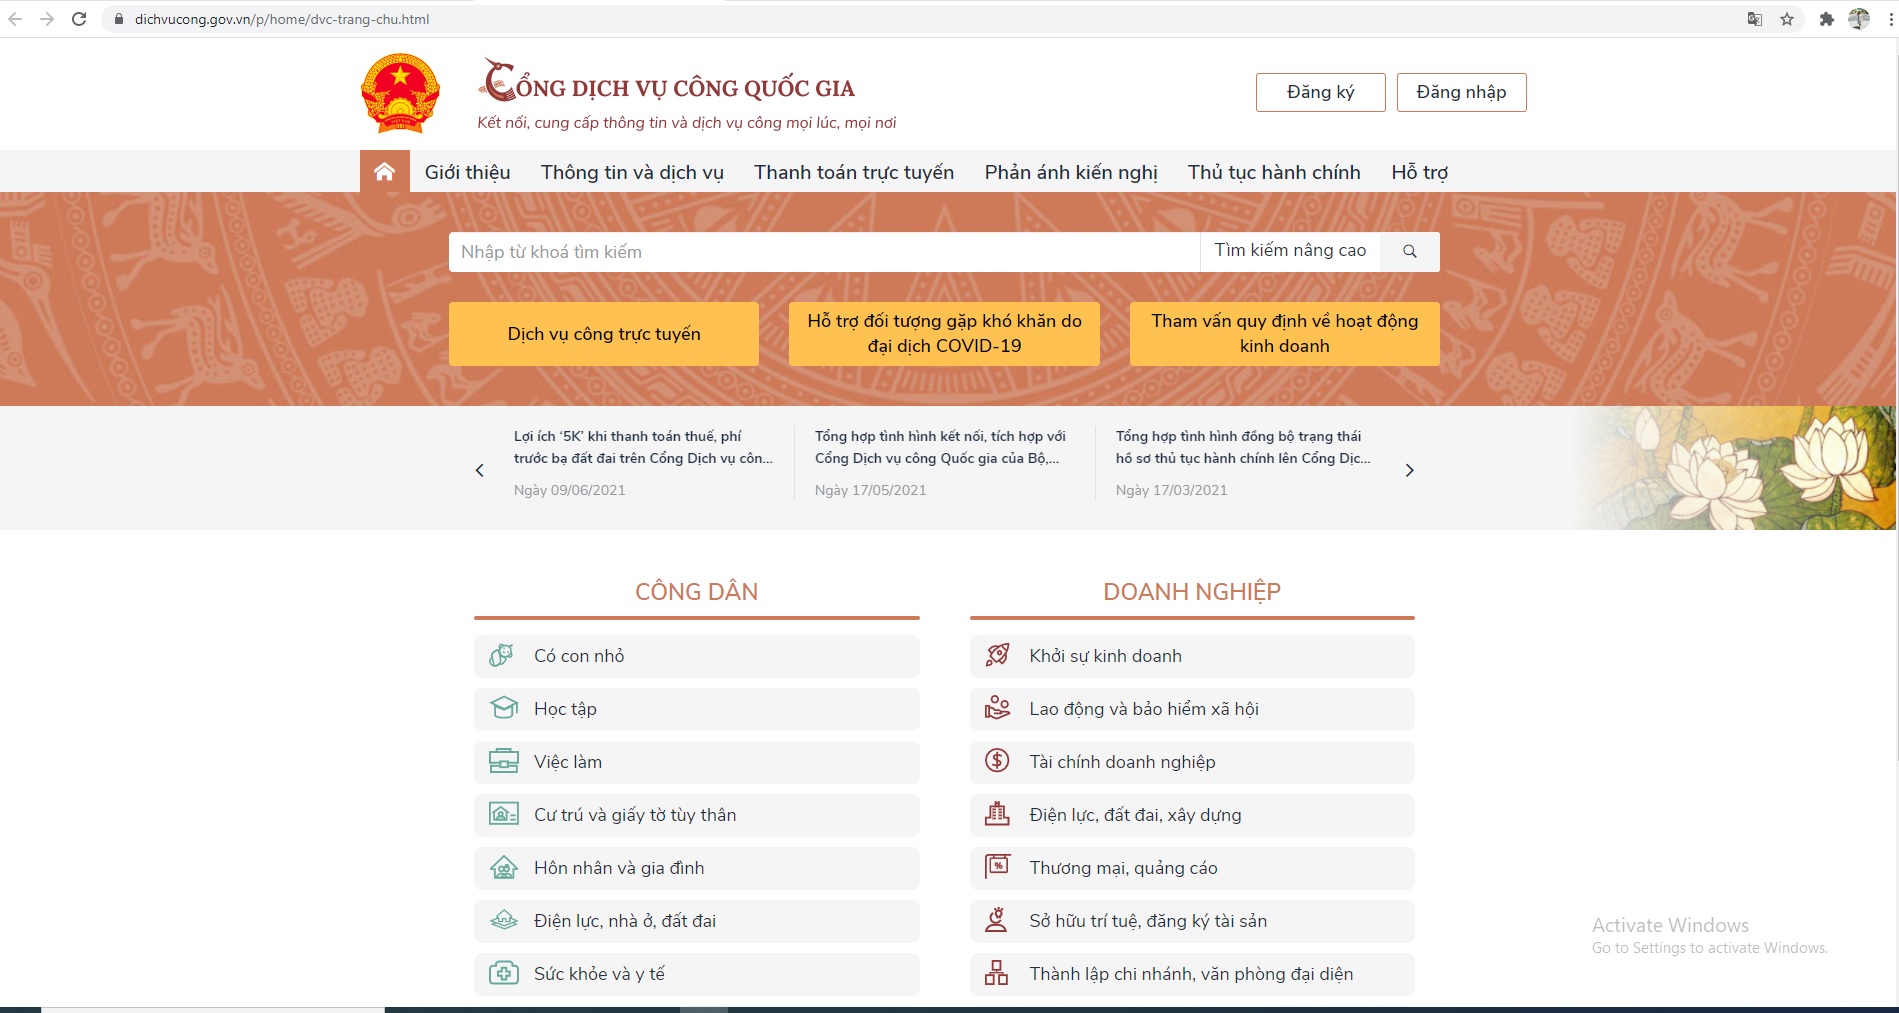This screenshot has height=1013, width=1899.
Task: Click the browser back arrow
Action: click(15, 19)
